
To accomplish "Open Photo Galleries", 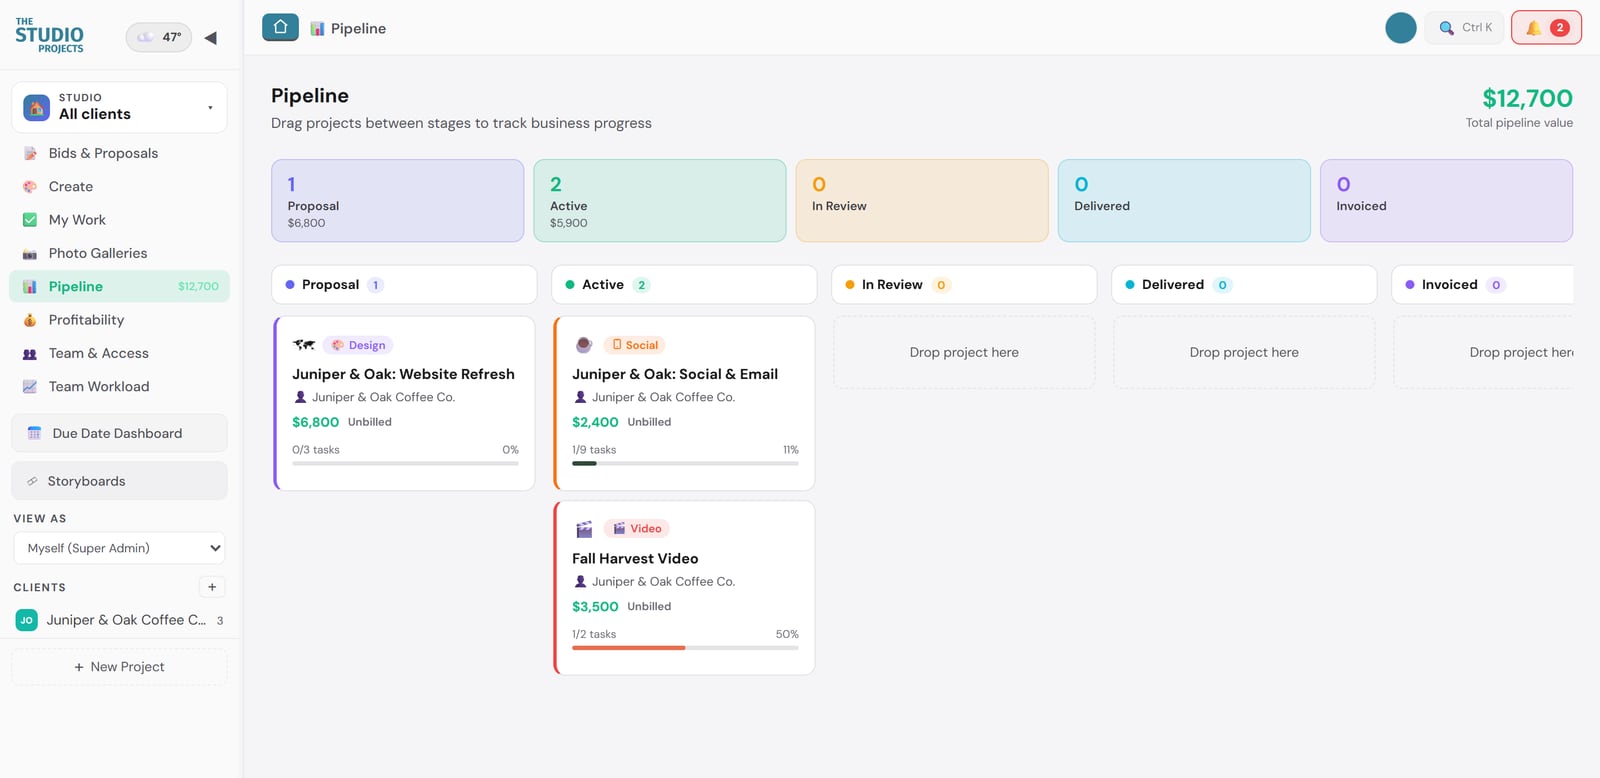I will 119,253.
